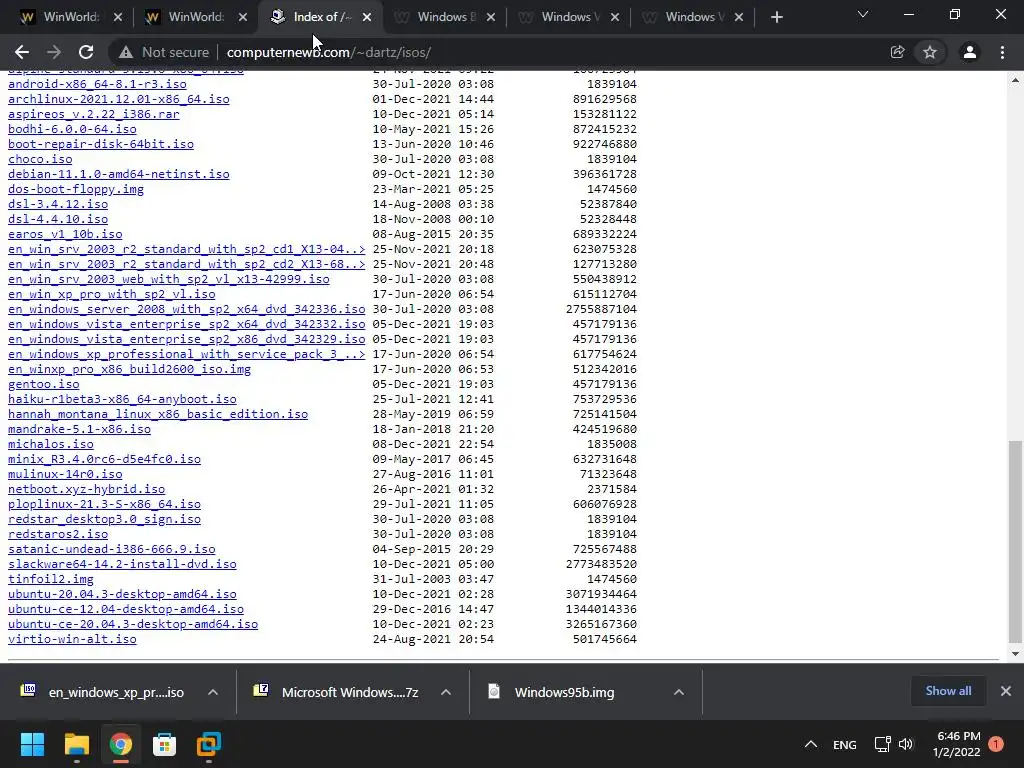This screenshot has height=768, width=1024.
Task: Open Chrome three-dot menu
Action: coord(1002,52)
